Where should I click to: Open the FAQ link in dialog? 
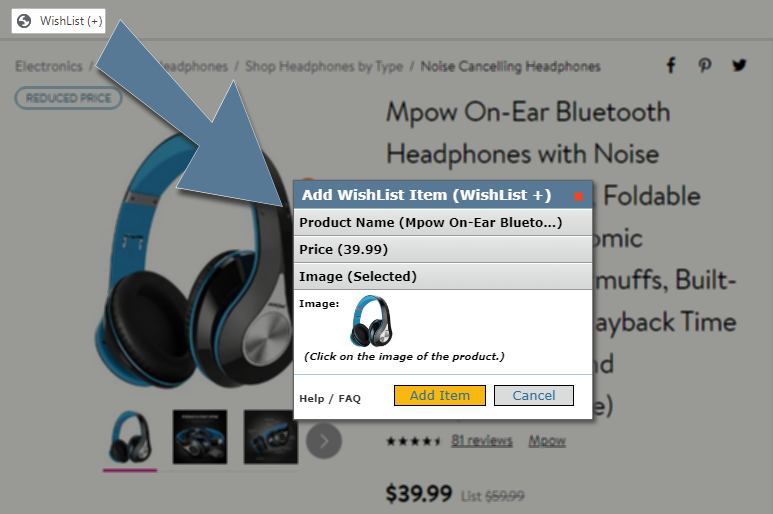pos(350,398)
